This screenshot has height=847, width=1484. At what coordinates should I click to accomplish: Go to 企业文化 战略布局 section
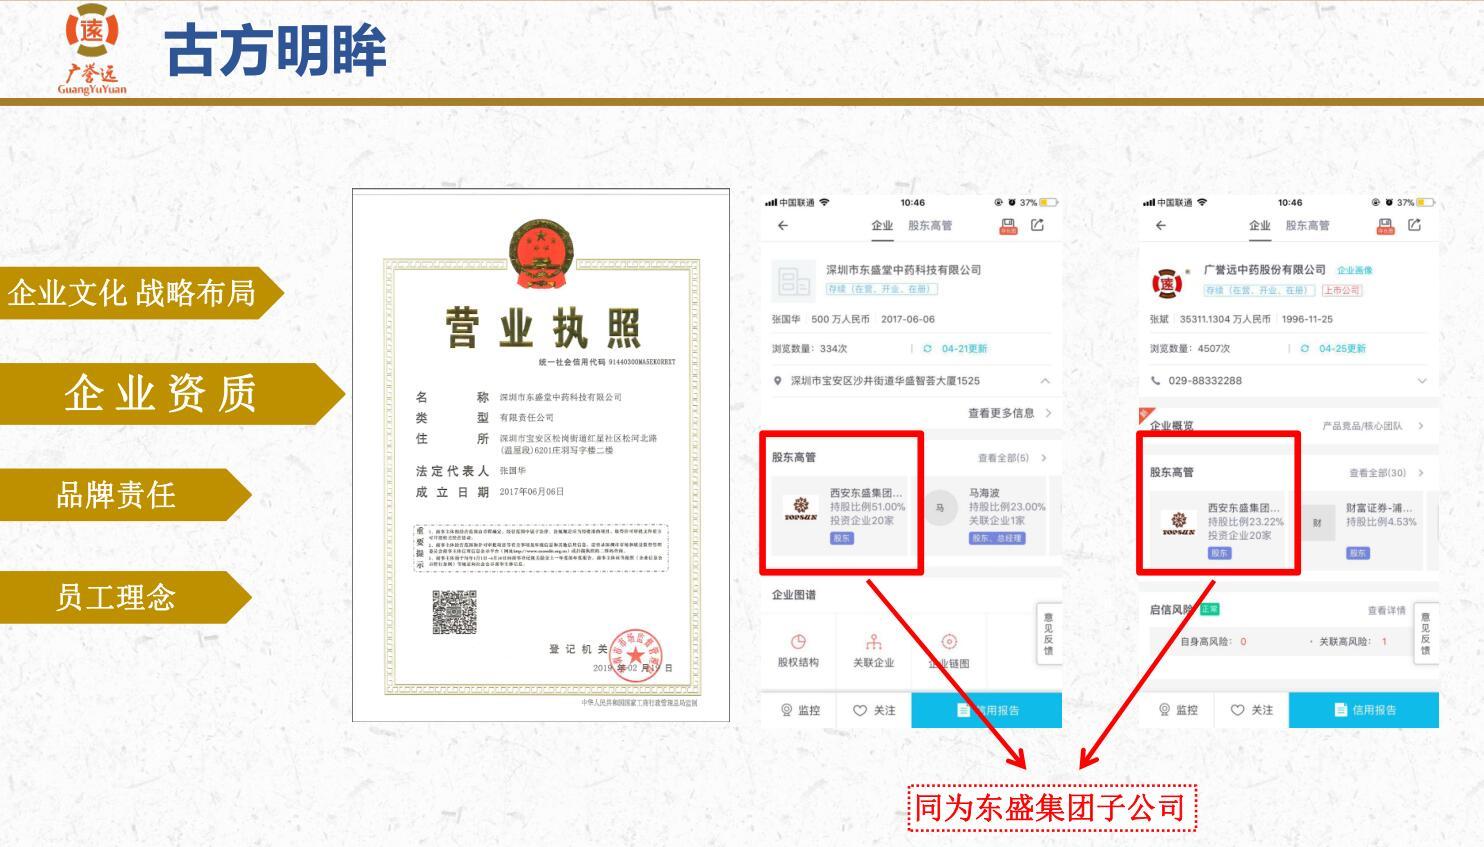pyautogui.click(x=141, y=293)
